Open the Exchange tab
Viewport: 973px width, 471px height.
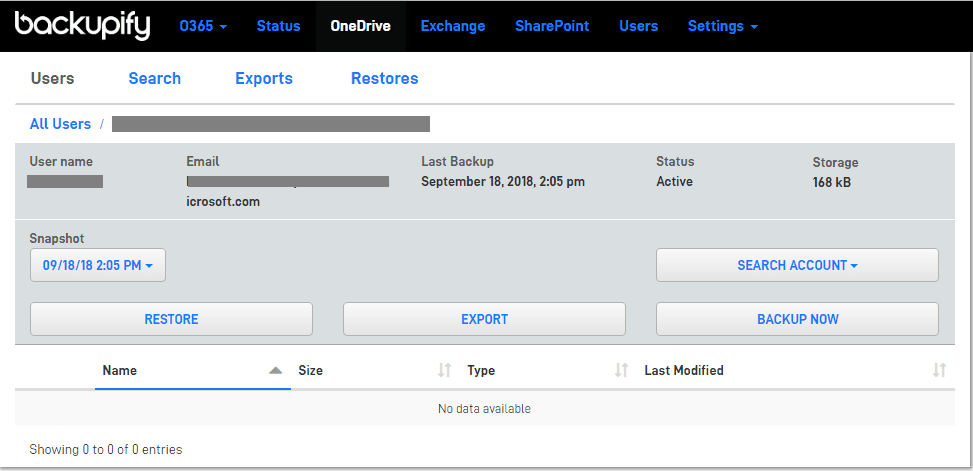tap(453, 26)
